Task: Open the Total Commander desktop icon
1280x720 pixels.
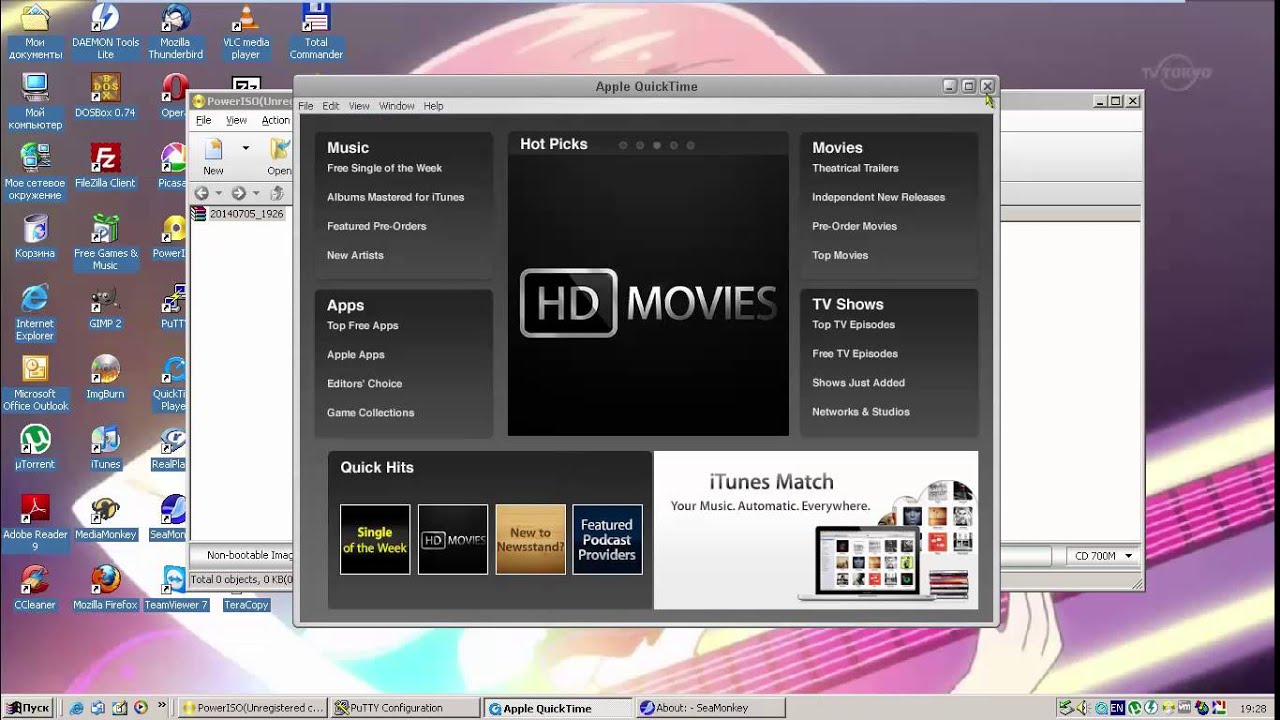Action: [x=316, y=31]
